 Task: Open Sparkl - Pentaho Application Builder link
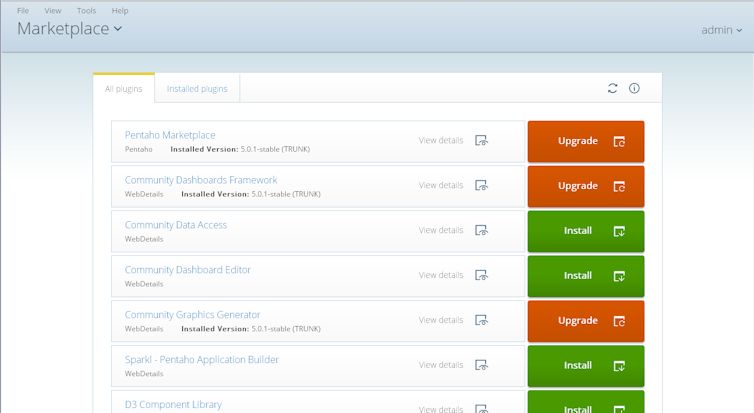click(201, 359)
